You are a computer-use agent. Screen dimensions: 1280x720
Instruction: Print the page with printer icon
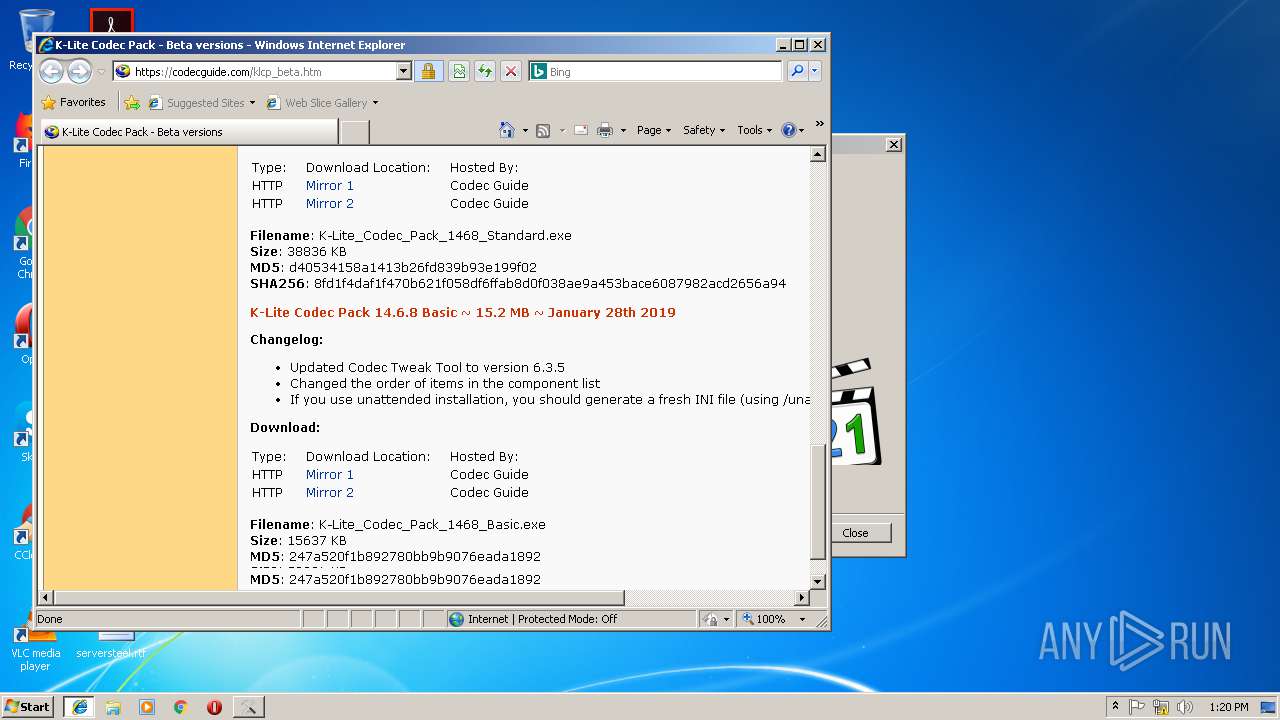[605, 130]
